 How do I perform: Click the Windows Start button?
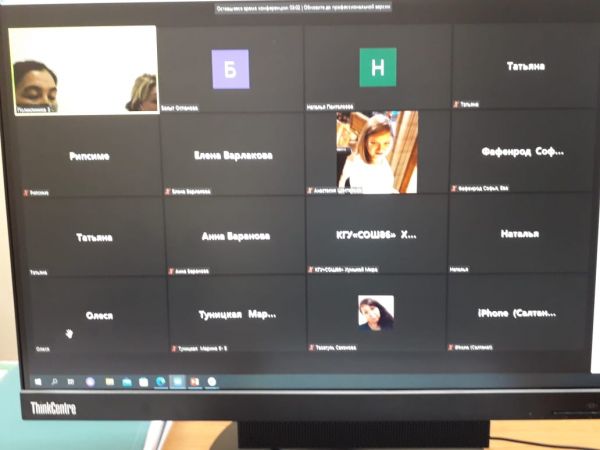click(38, 381)
